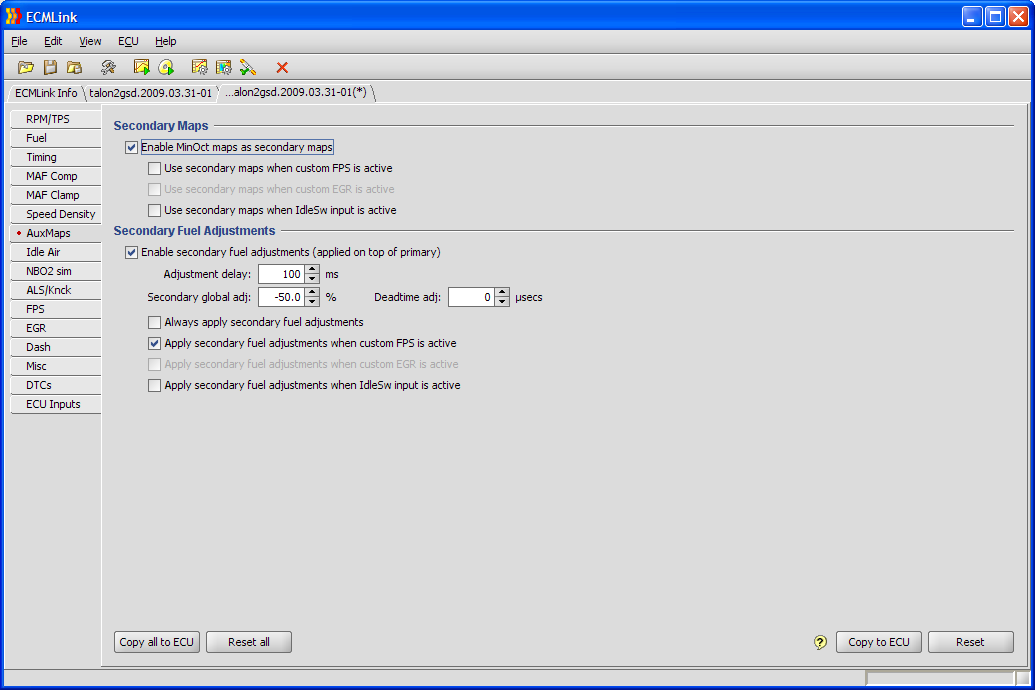1035x690 pixels.
Task: Increase Adjustment delay with up arrow
Action: pos(313,269)
